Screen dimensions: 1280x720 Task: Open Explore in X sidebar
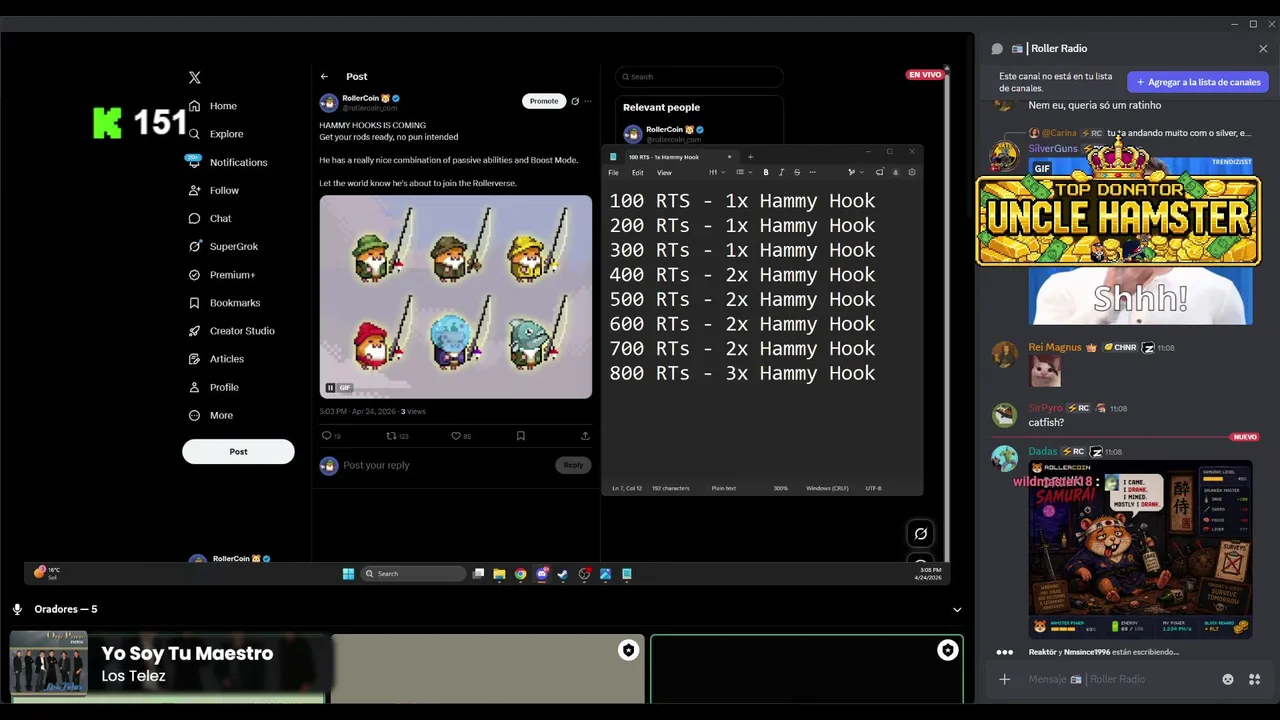tap(216, 134)
